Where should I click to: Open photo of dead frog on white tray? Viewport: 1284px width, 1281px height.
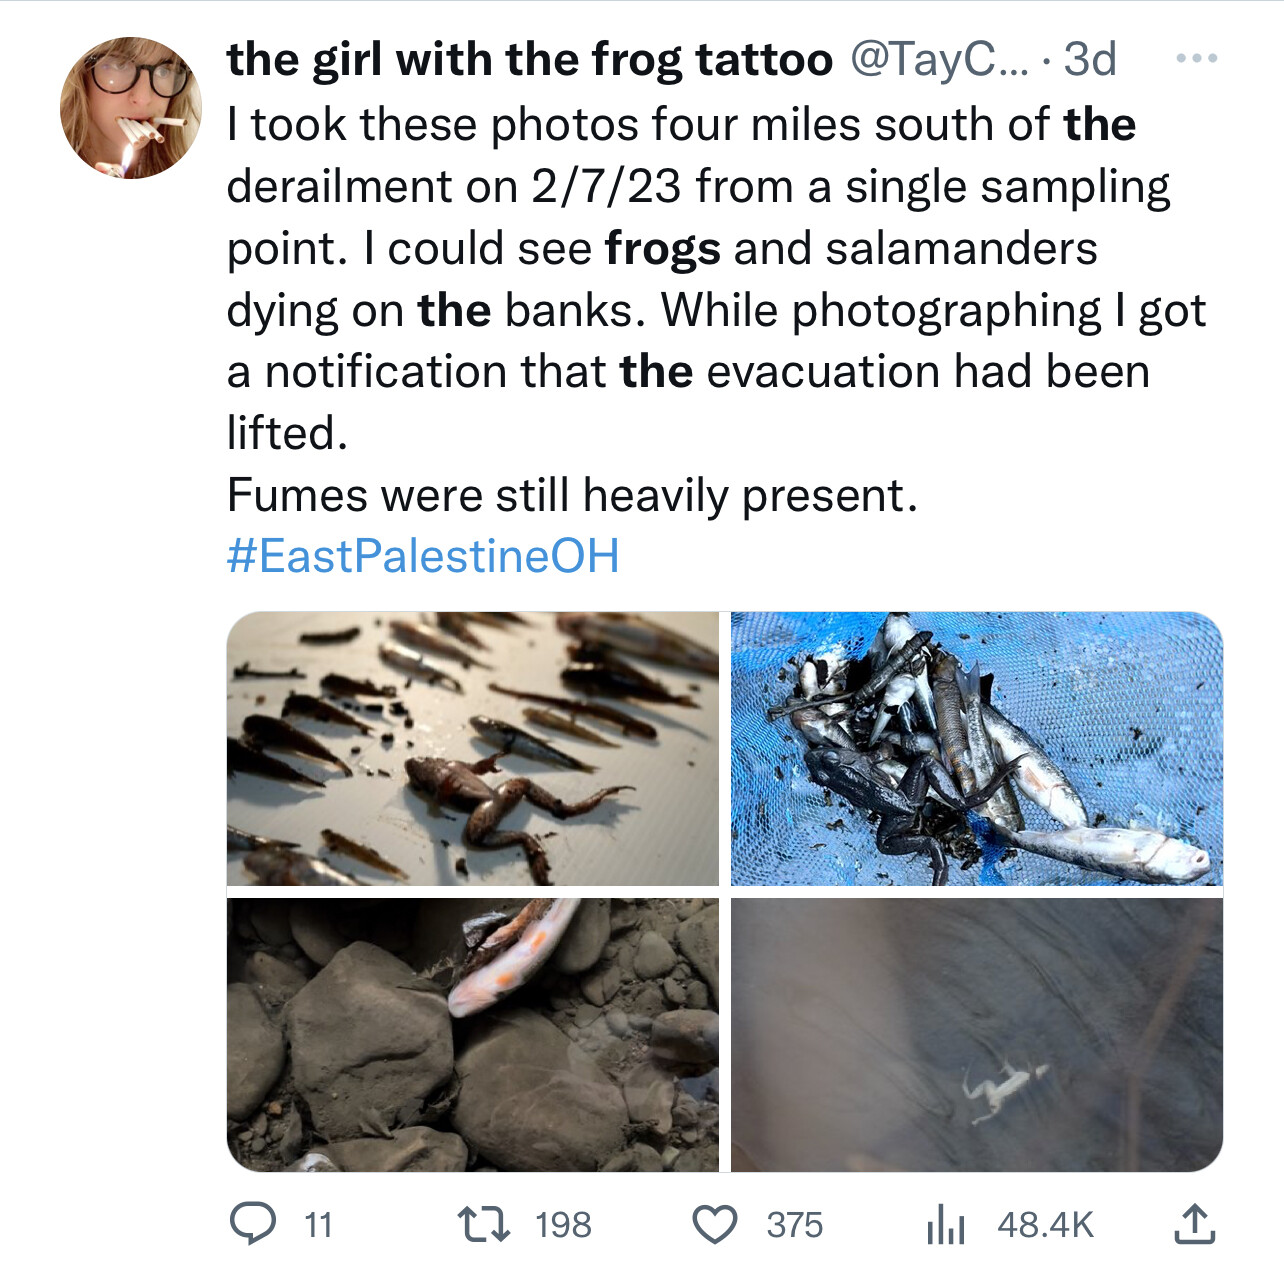coord(473,749)
